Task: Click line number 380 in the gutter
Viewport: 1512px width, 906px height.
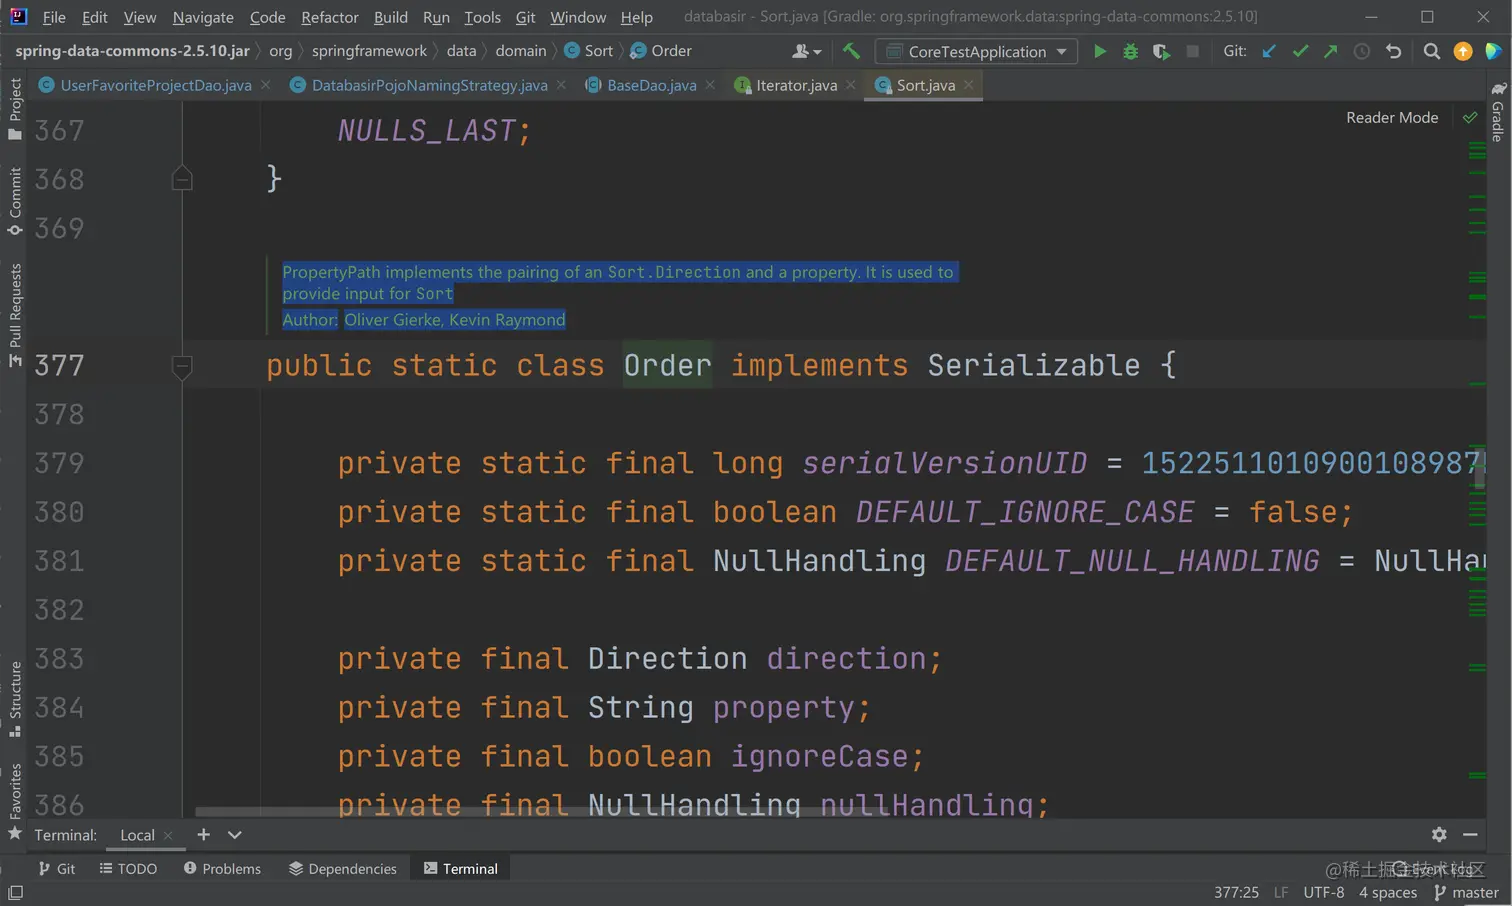Action: (x=60, y=513)
